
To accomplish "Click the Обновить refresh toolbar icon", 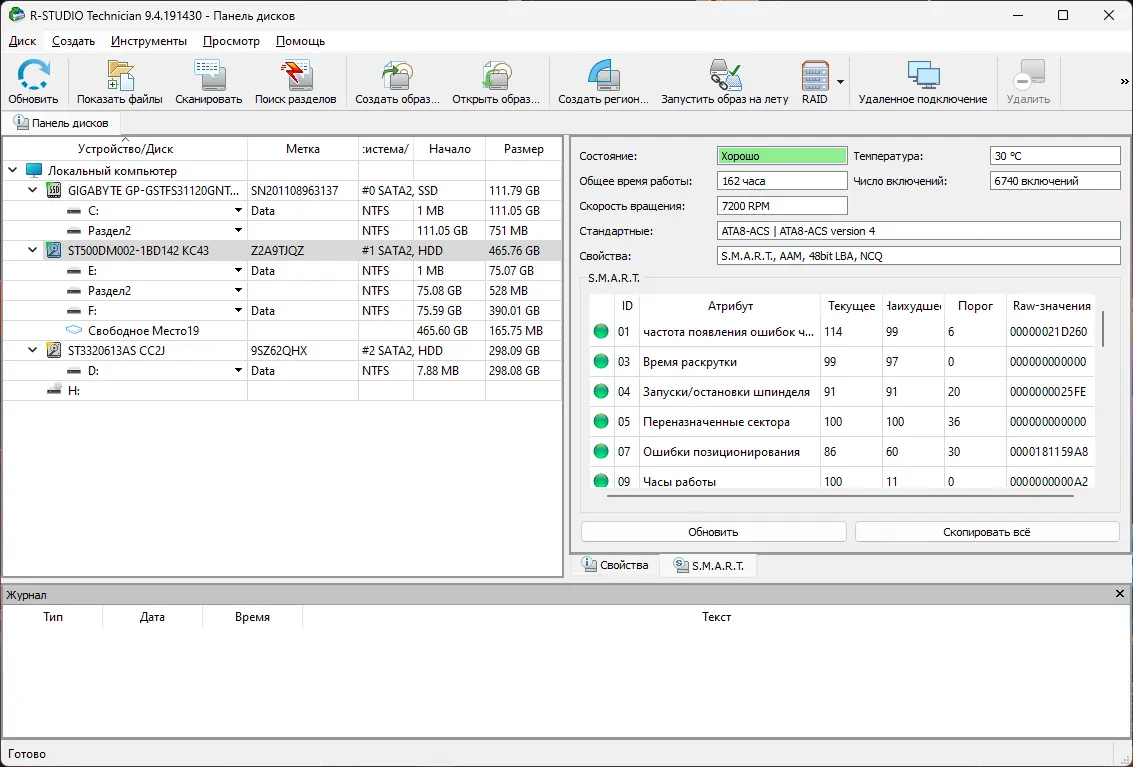I will (x=33, y=82).
